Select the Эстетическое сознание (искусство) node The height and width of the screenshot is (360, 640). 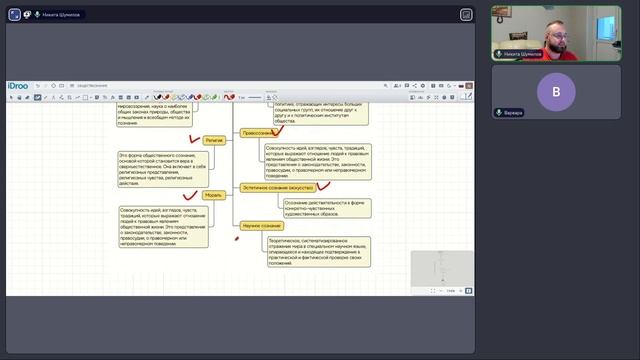pyautogui.click(x=278, y=188)
